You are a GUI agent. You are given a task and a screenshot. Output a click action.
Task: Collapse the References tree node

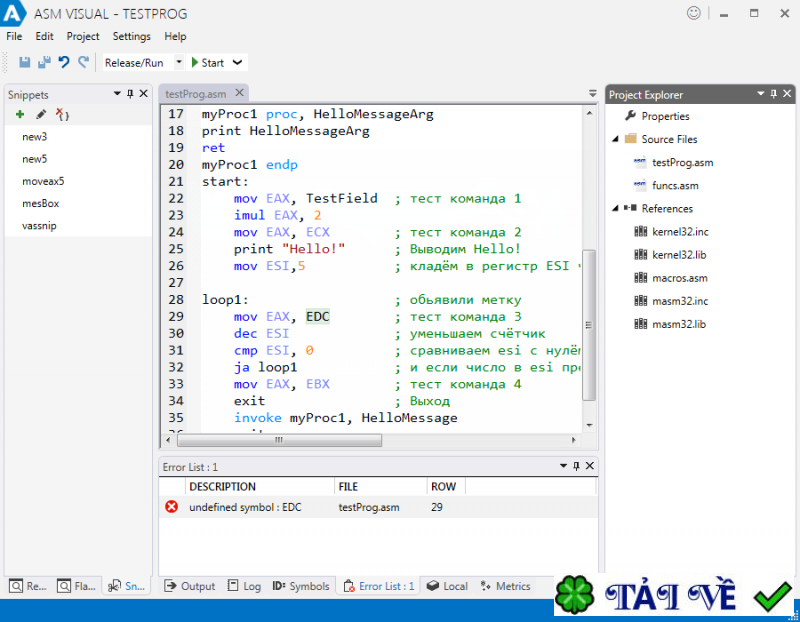click(x=616, y=209)
